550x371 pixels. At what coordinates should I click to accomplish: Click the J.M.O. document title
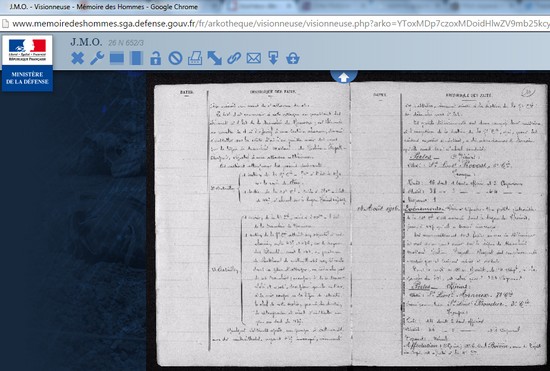[x=86, y=42]
